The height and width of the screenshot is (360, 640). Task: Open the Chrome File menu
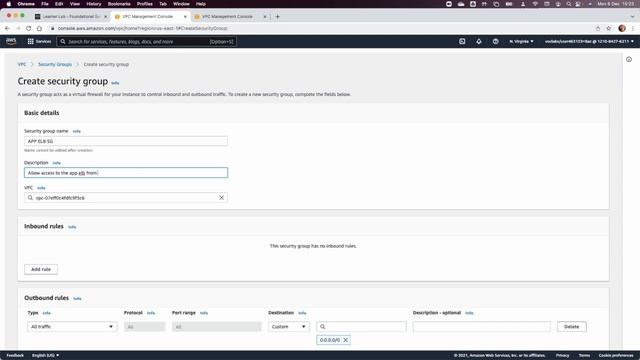tap(45, 4)
